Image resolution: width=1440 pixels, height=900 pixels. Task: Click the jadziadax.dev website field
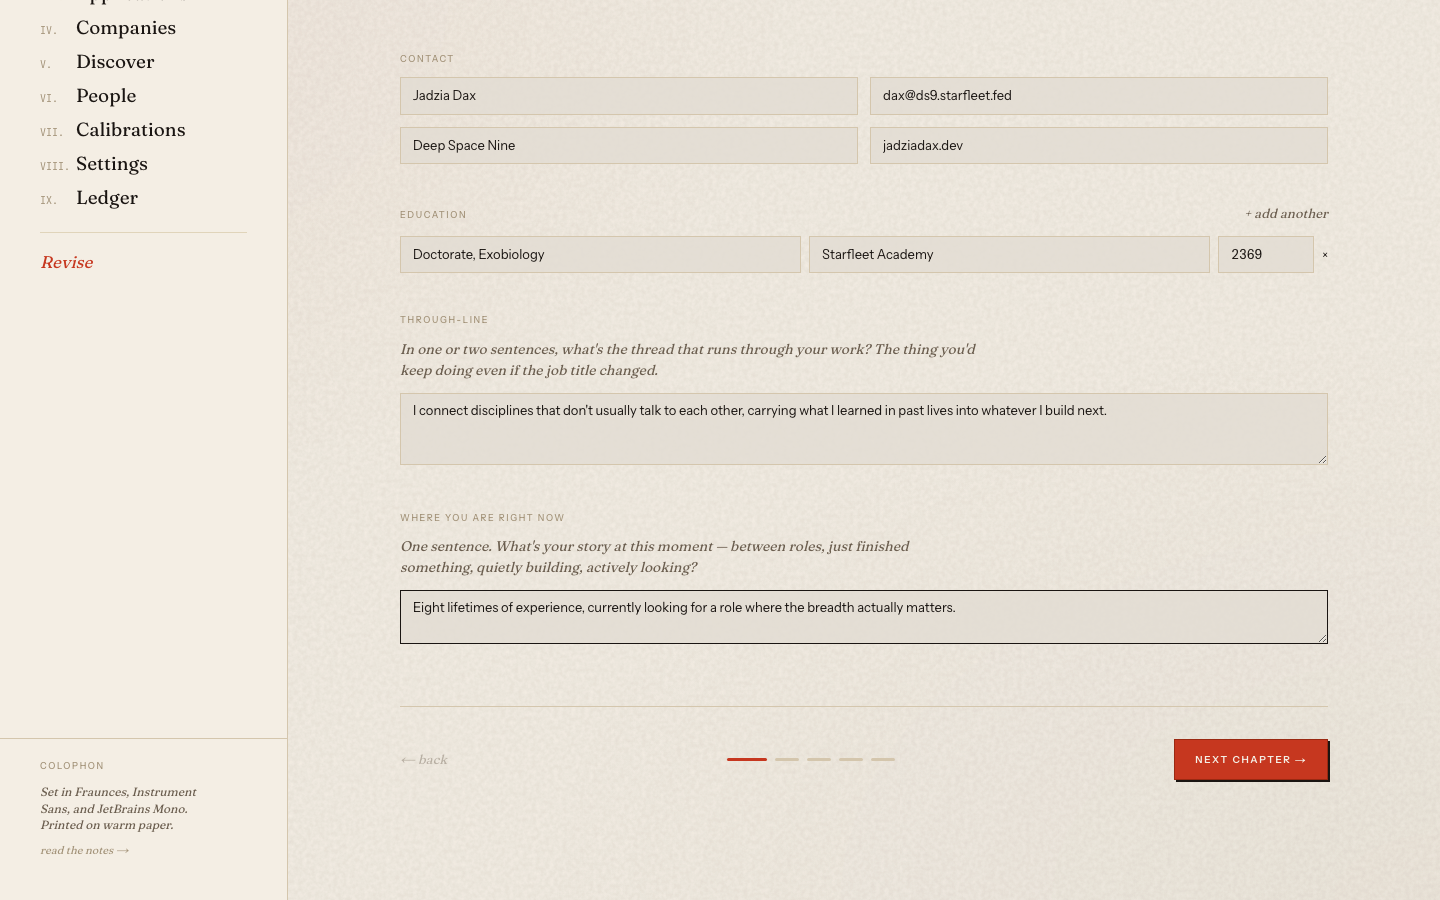pyautogui.click(x=1098, y=146)
